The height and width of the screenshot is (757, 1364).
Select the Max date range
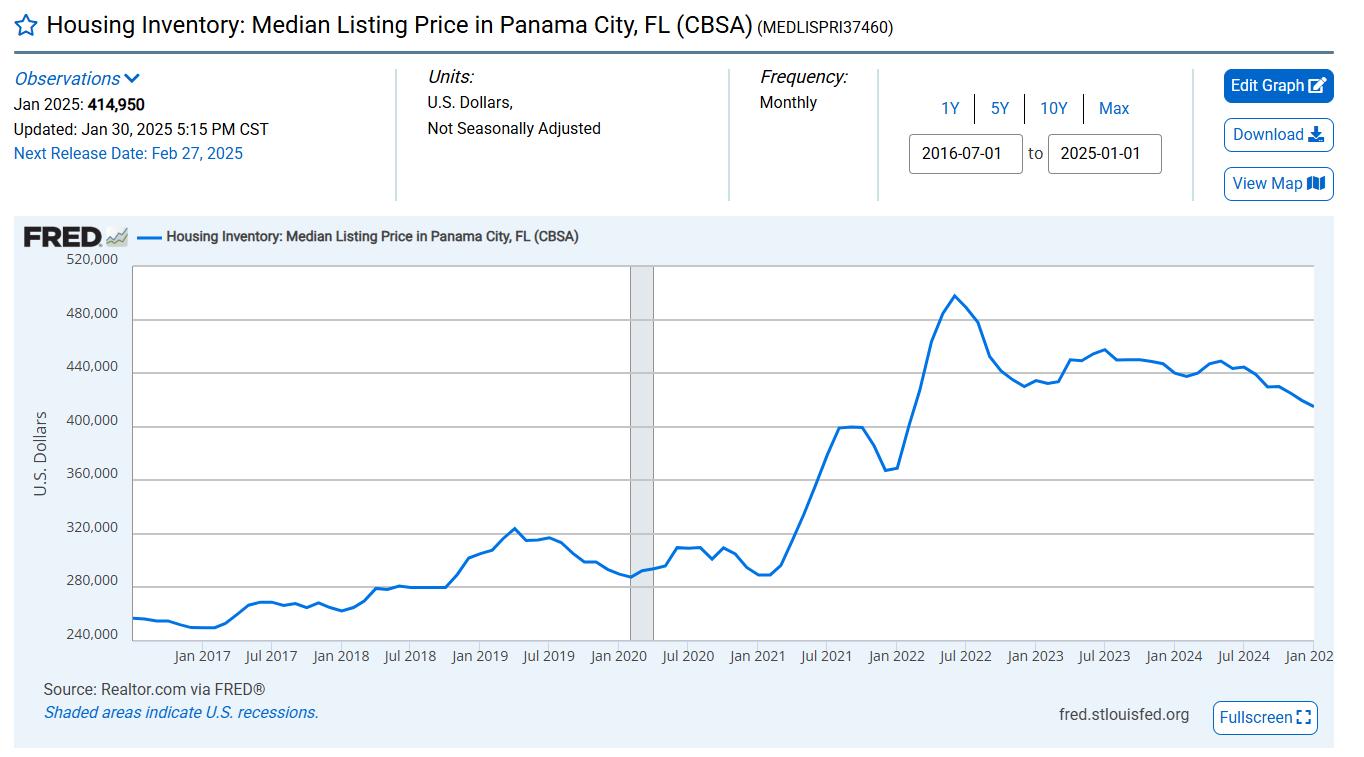point(1114,108)
